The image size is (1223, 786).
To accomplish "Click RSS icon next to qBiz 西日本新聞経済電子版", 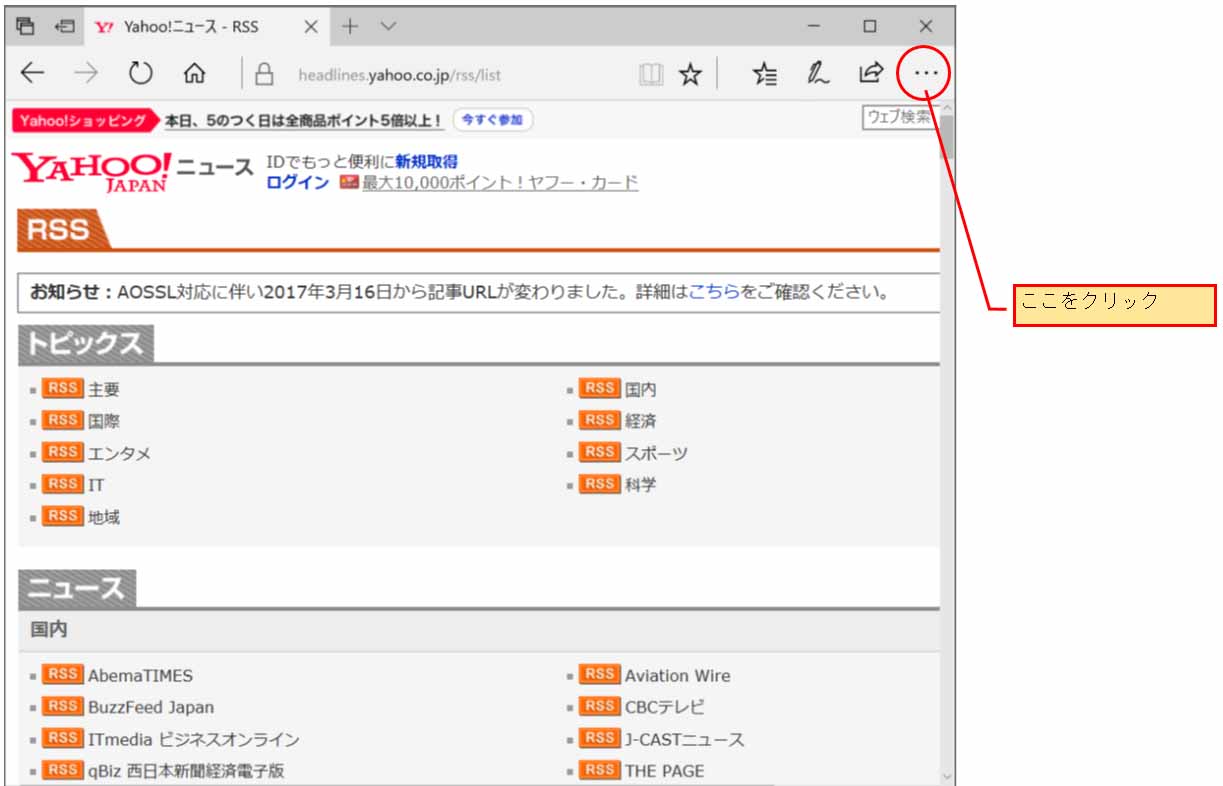I will pyautogui.click(x=63, y=770).
